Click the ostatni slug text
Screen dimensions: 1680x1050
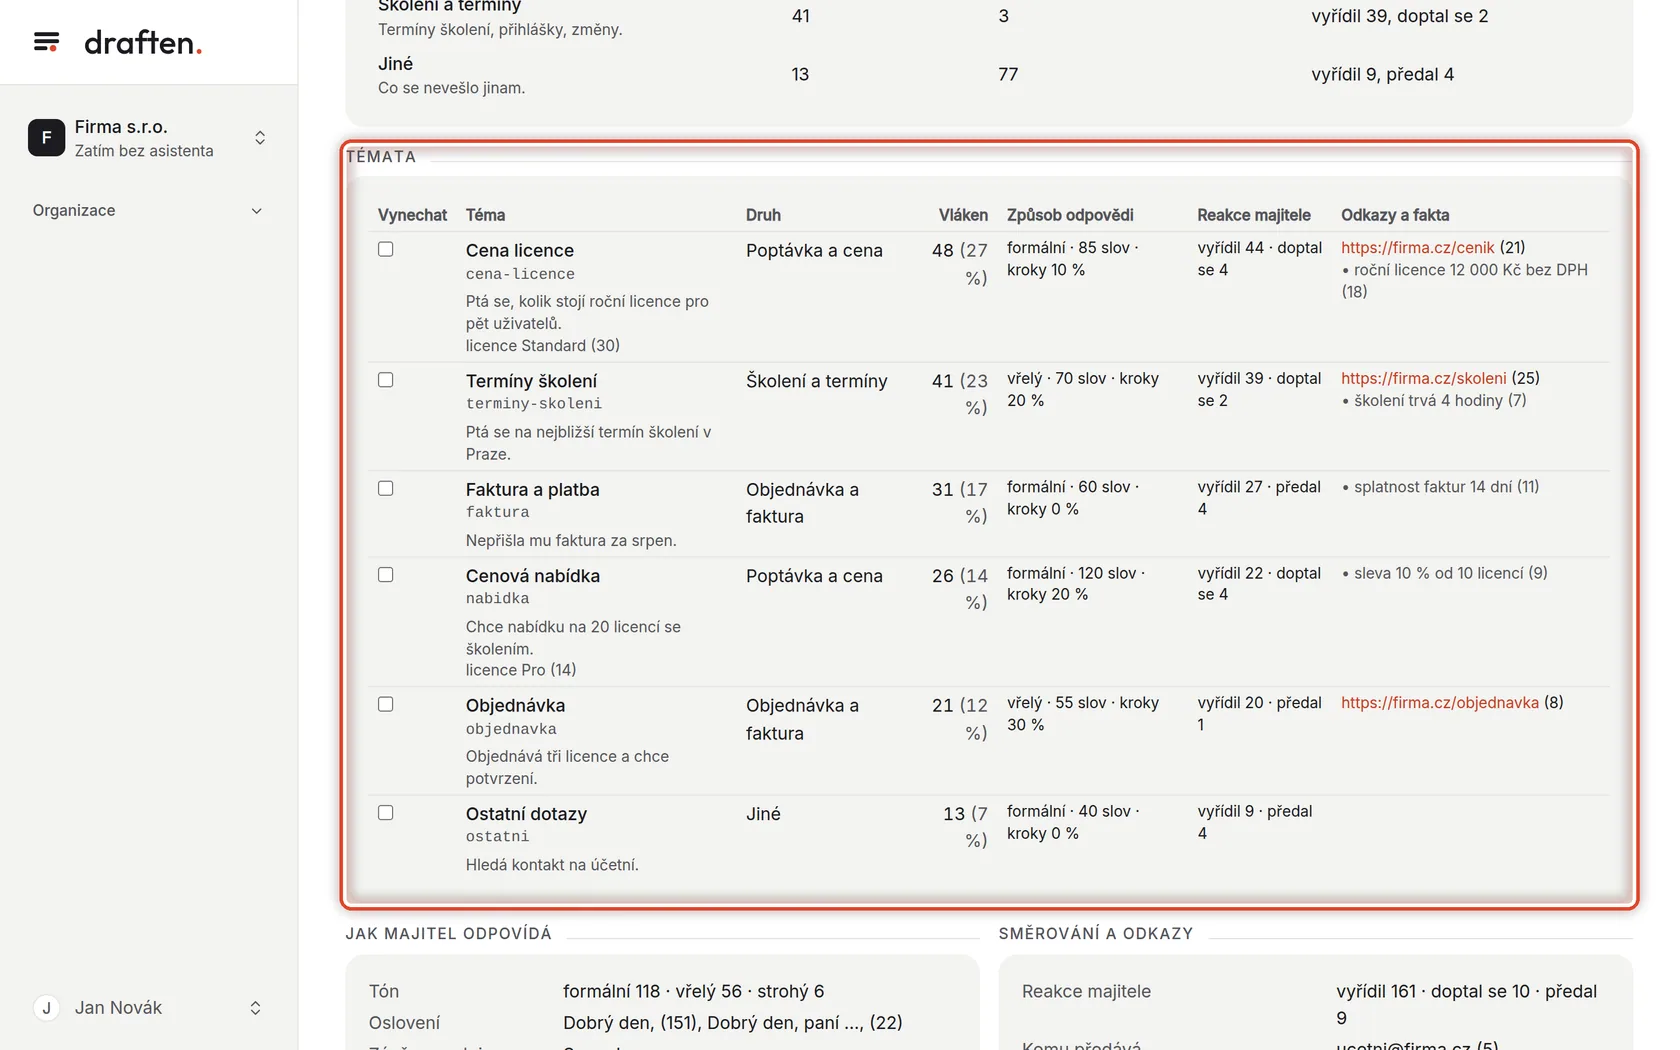[498, 836]
